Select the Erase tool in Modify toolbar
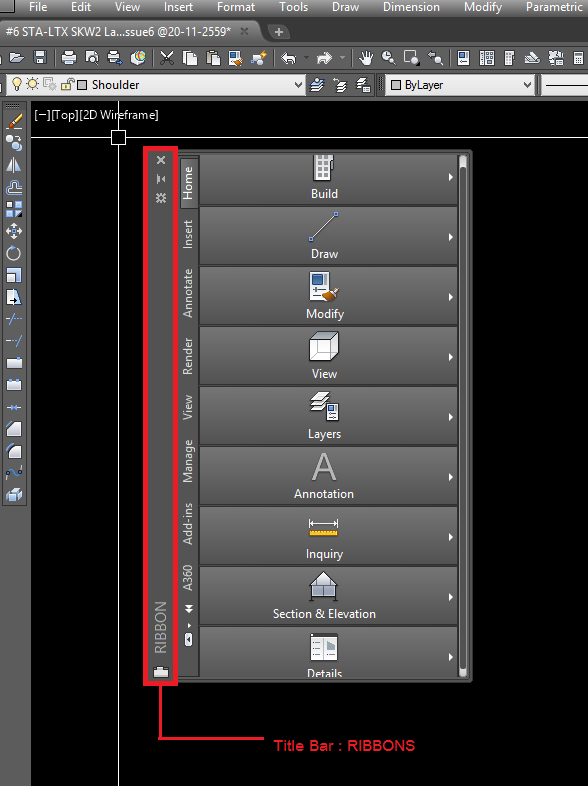The height and width of the screenshot is (786, 588). pyautogui.click(x=14, y=121)
